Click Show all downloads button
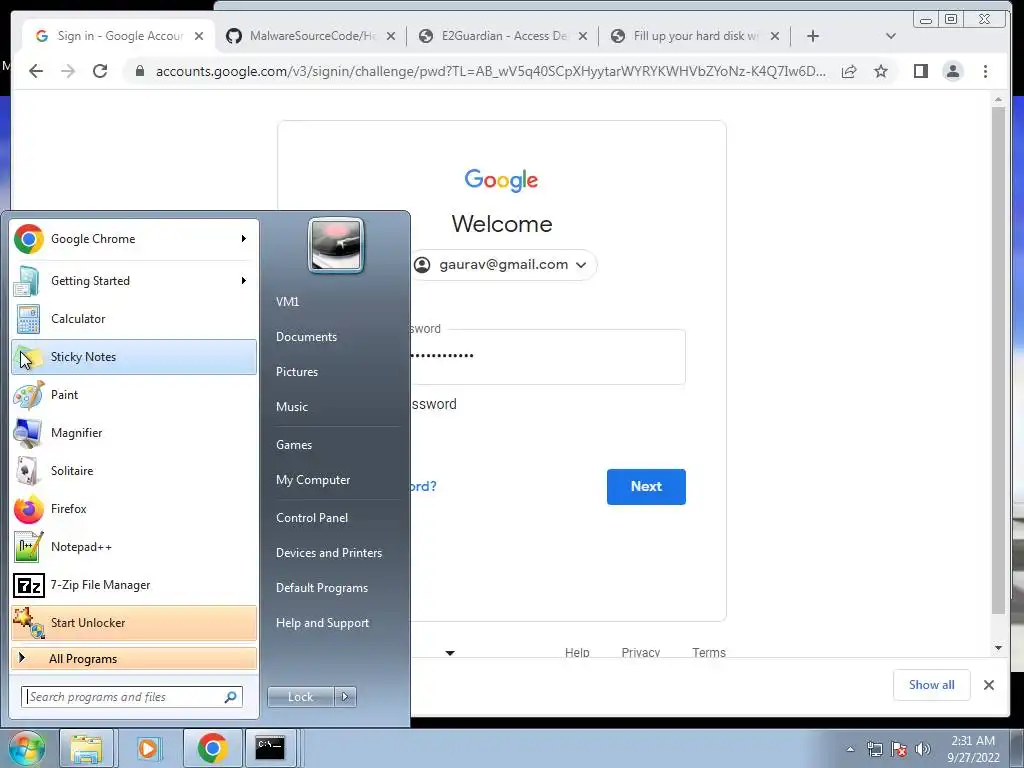Screen dimensions: 1024x768 click(x=931, y=685)
